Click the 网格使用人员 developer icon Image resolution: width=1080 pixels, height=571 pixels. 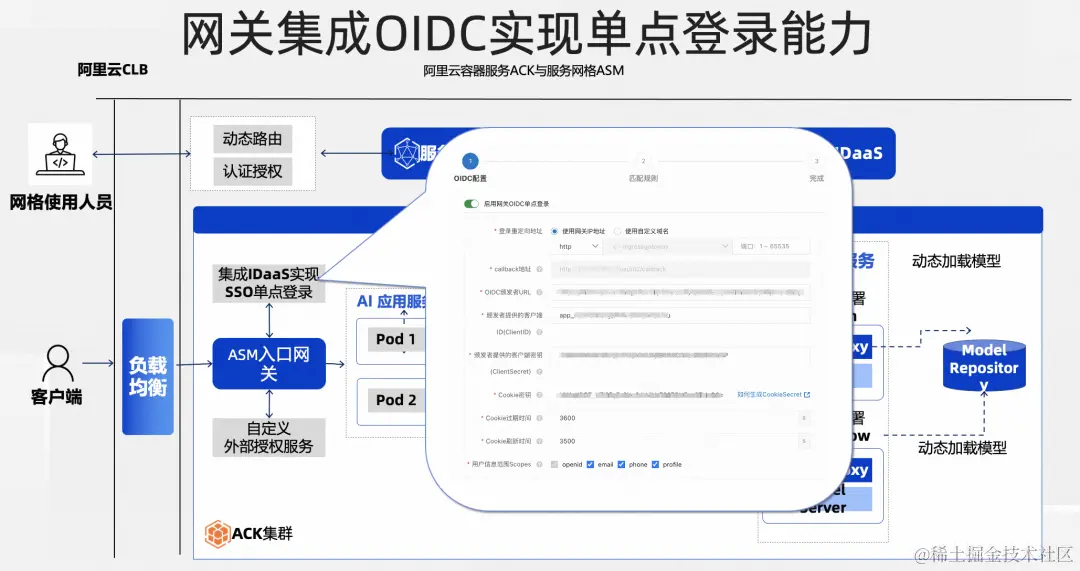click(x=60, y=154)
